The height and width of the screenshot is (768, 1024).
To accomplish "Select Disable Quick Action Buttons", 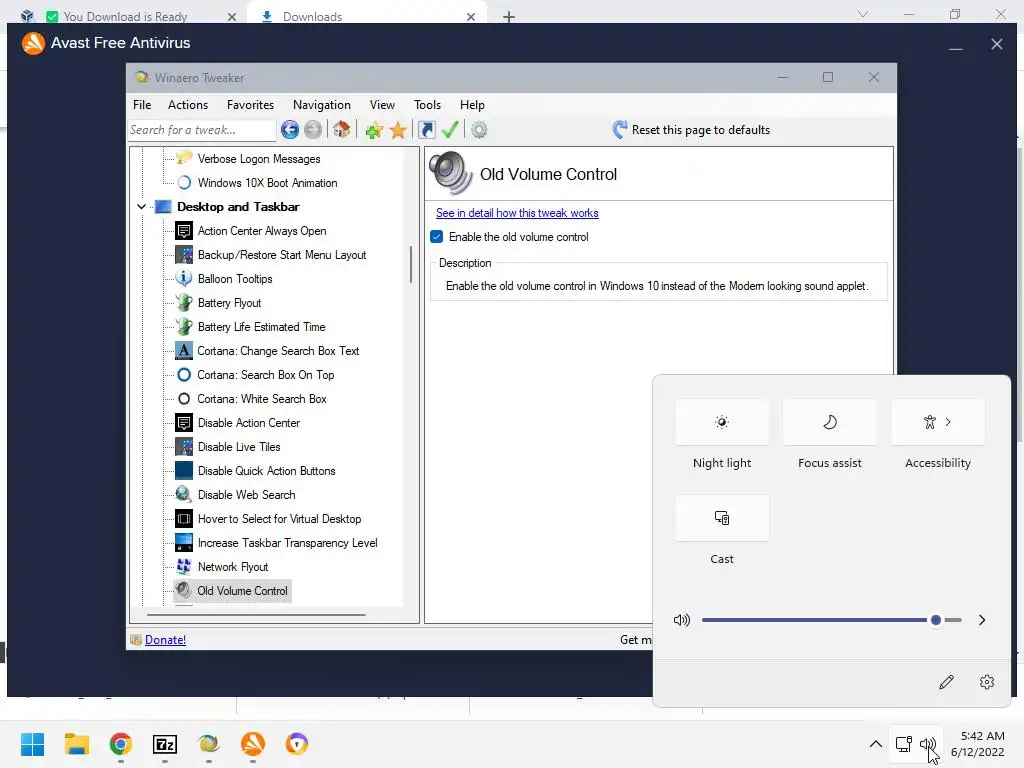I will 266,471.
